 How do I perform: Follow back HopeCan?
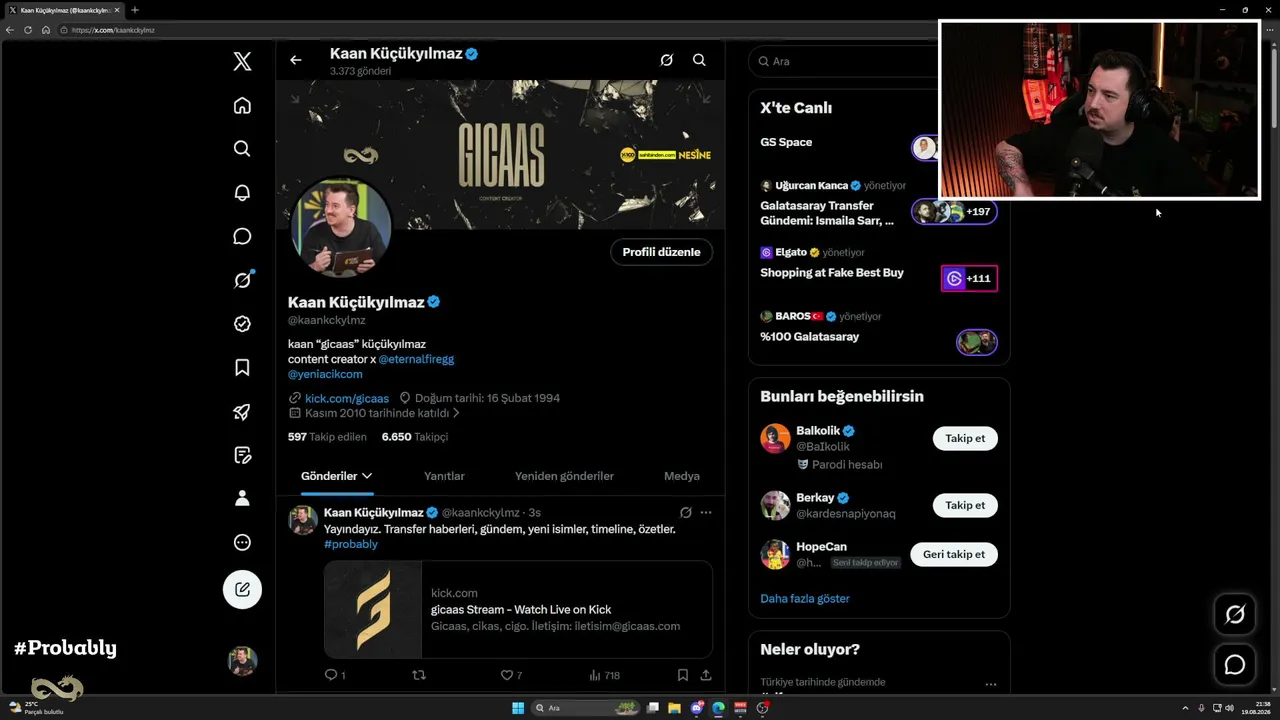tap(954, 554)
